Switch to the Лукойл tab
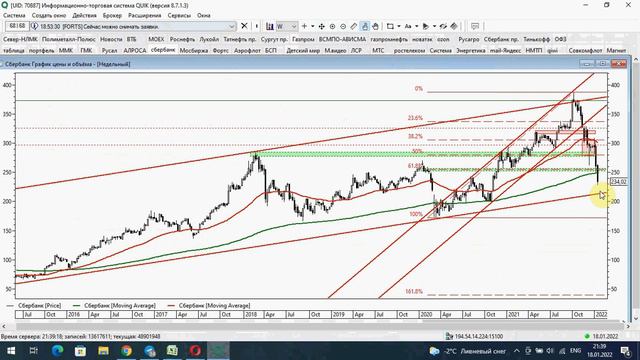Image resolution: width=640 pixels, height=360 pixels. [x=209, y=40]
